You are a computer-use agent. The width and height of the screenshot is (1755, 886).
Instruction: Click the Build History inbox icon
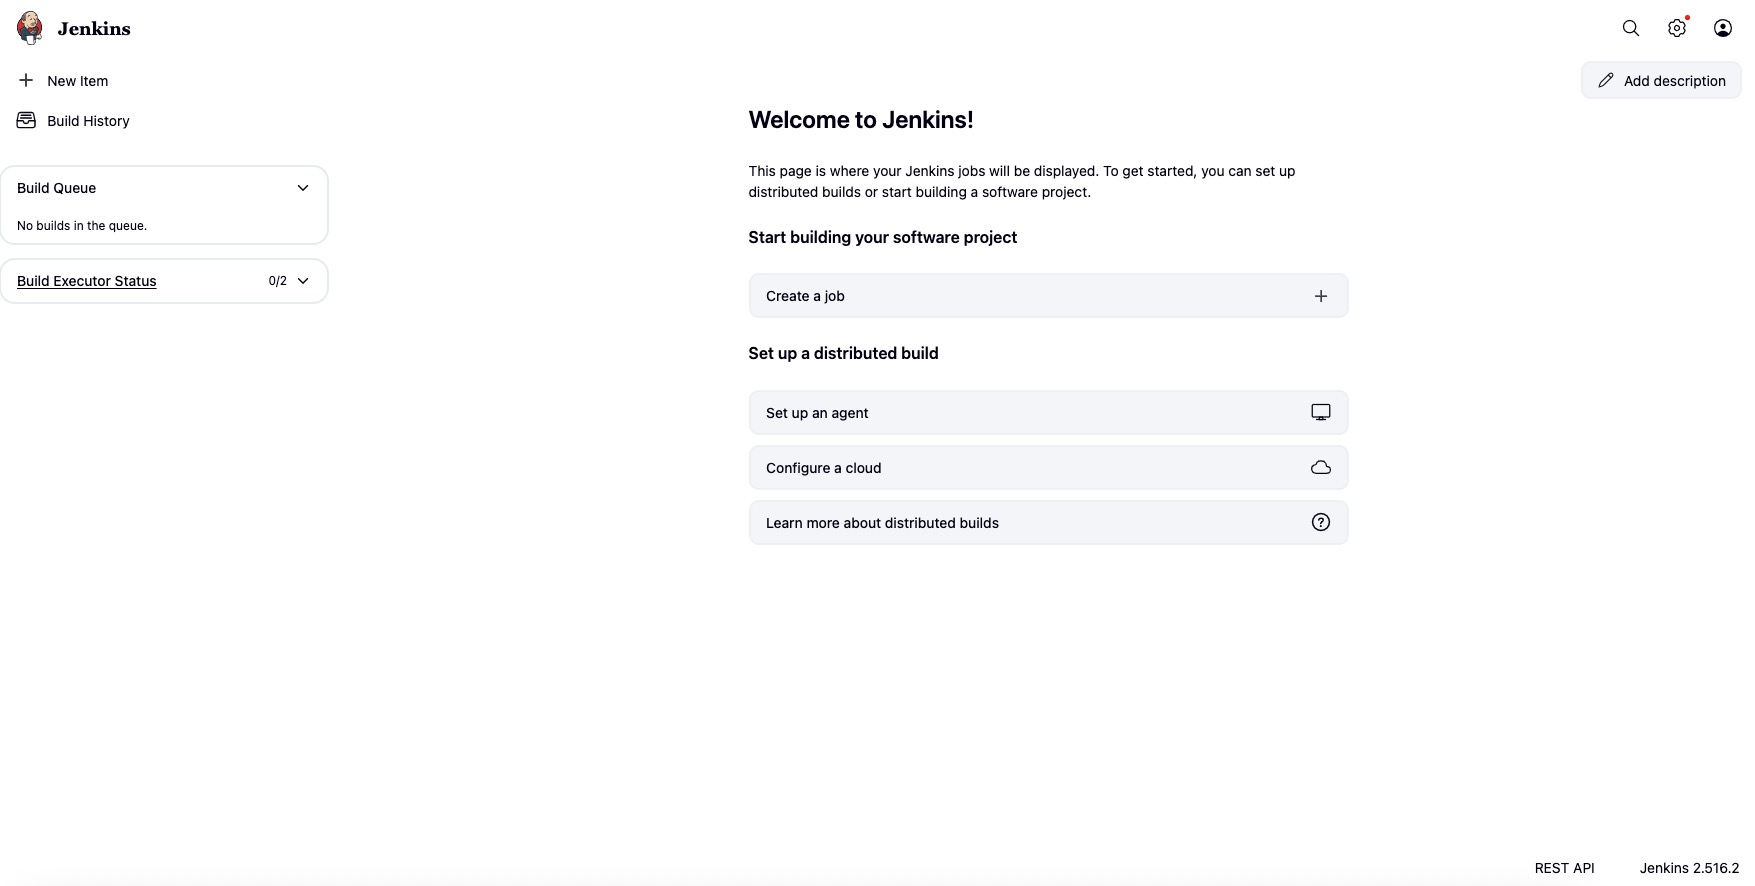point(26,120)
